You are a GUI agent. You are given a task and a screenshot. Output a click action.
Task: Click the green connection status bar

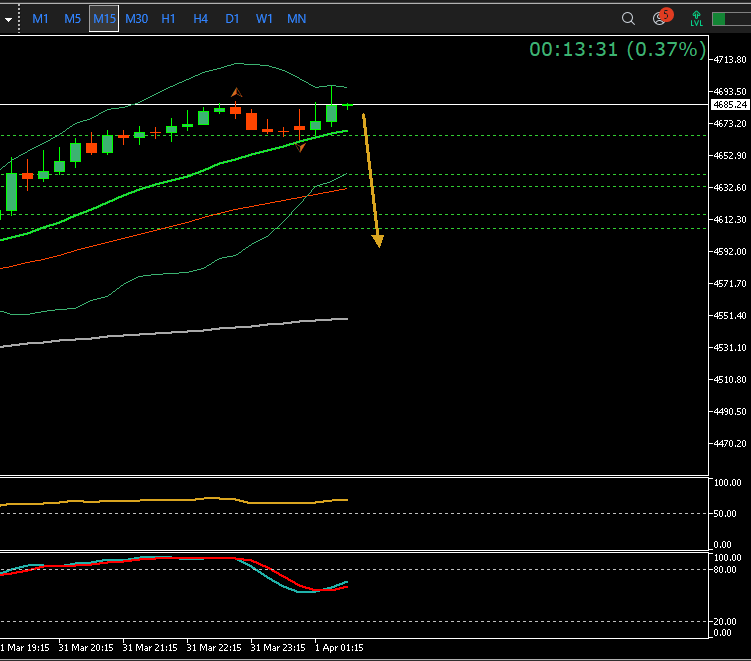point(730,19)
